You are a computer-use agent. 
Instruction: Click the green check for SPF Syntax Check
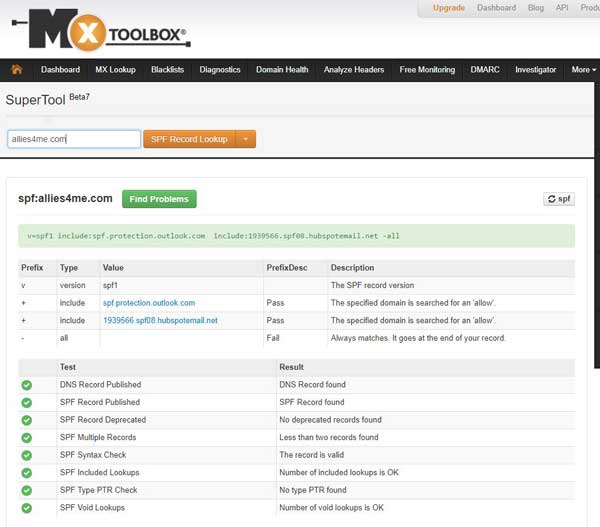click(x=26, y=455)
